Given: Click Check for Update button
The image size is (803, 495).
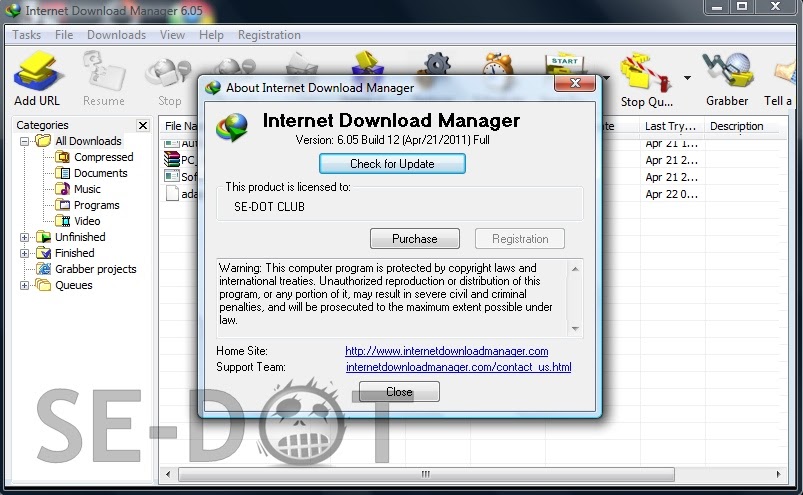Looking at the screenshot, I should click(392, 164).
